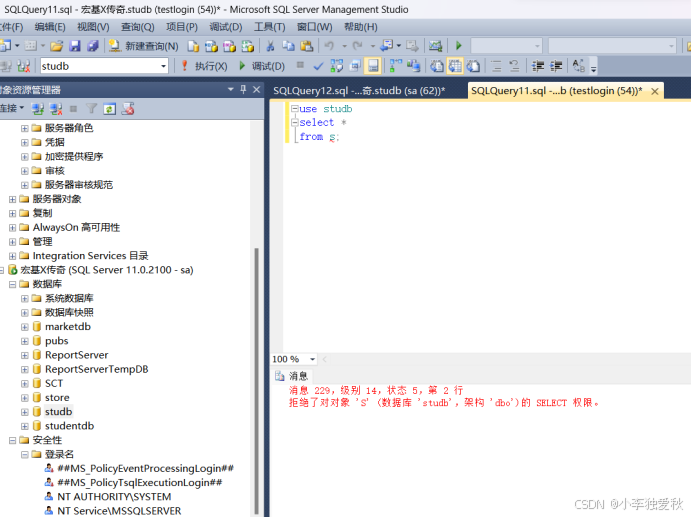
Task: Open the 查询(Q) menu
Action: coord(138,27)
